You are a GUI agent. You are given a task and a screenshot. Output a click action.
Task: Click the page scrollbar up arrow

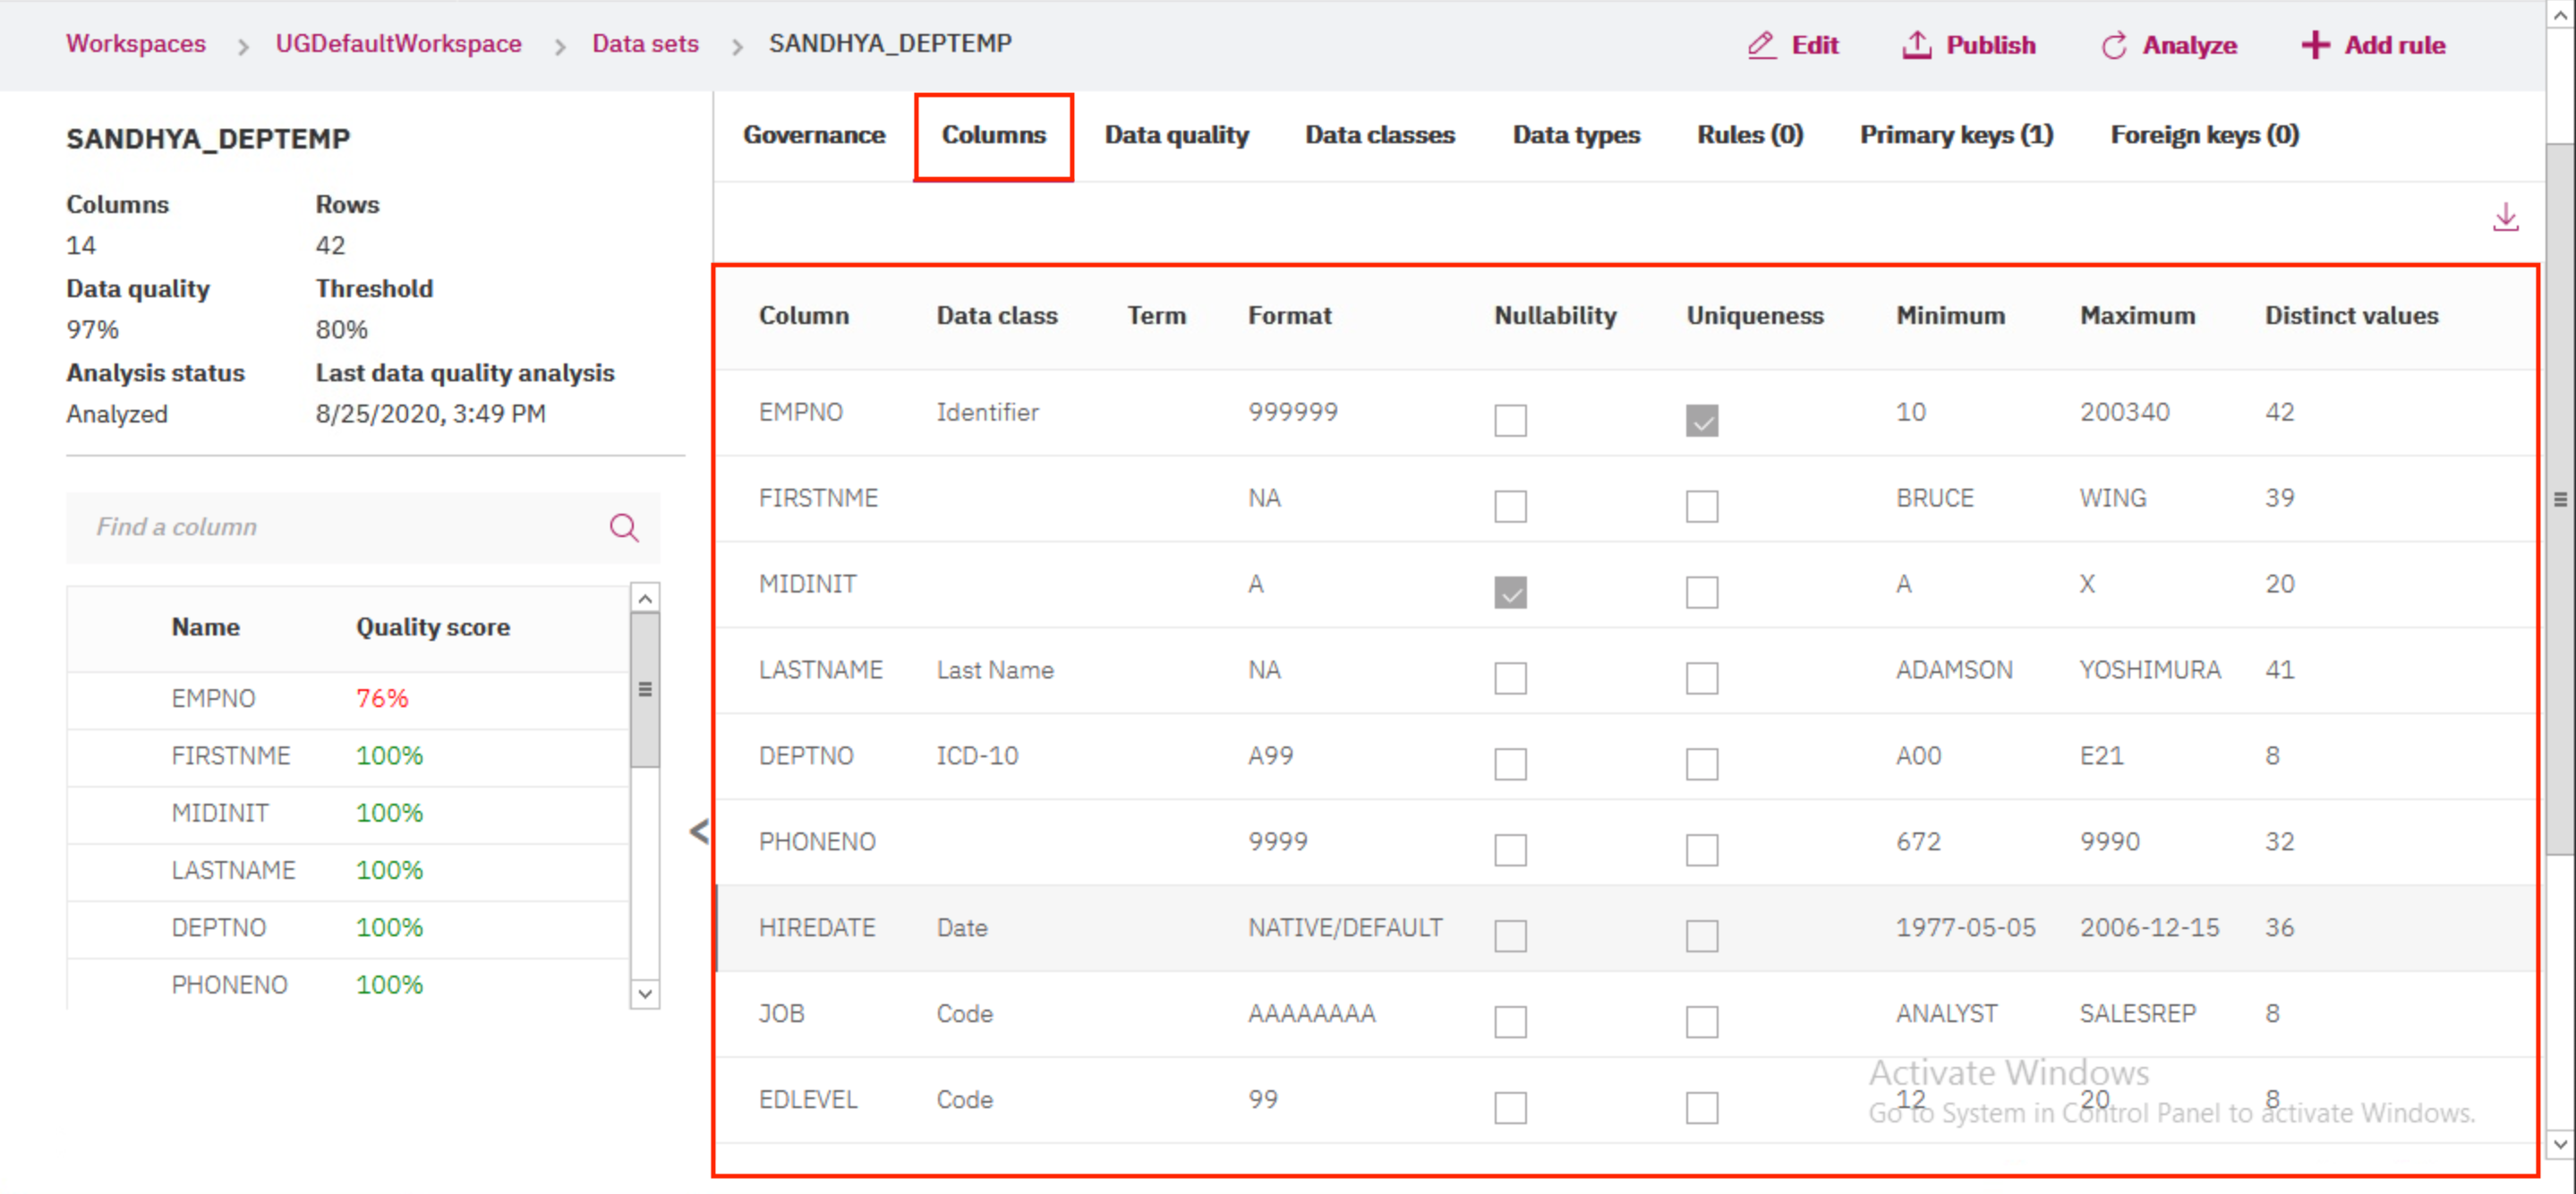click(x=2560, y=14)
